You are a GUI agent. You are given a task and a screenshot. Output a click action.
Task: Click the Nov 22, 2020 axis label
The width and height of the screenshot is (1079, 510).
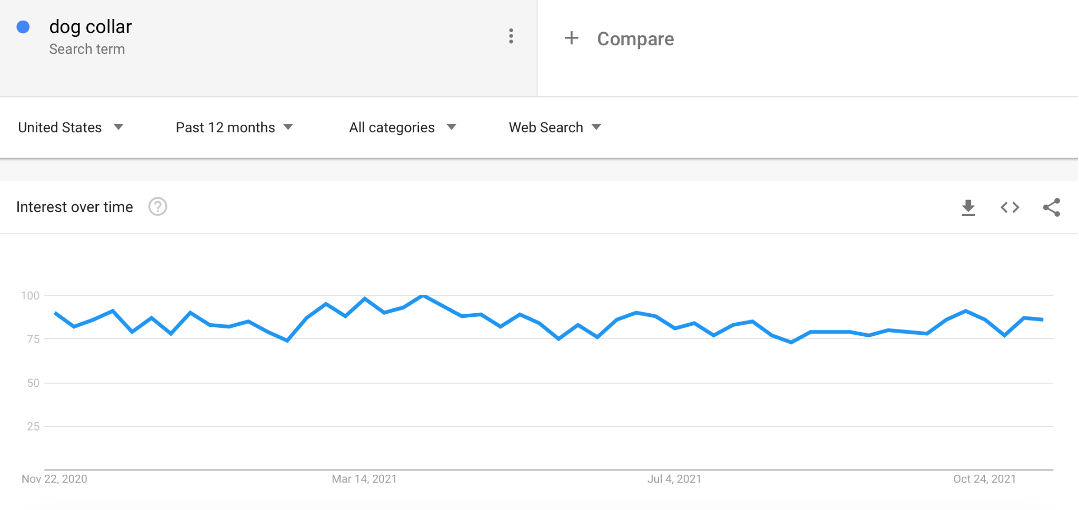point(54,479)
